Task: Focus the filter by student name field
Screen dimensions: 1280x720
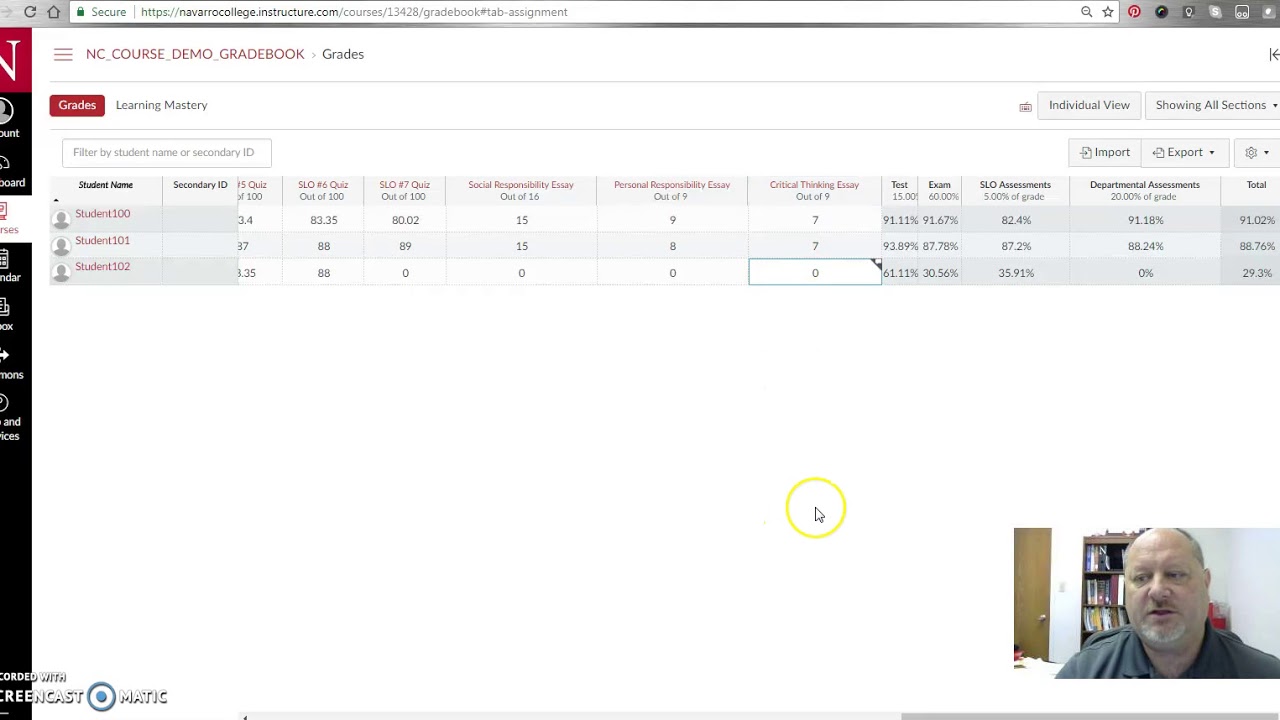Action: tap(166, 152)
